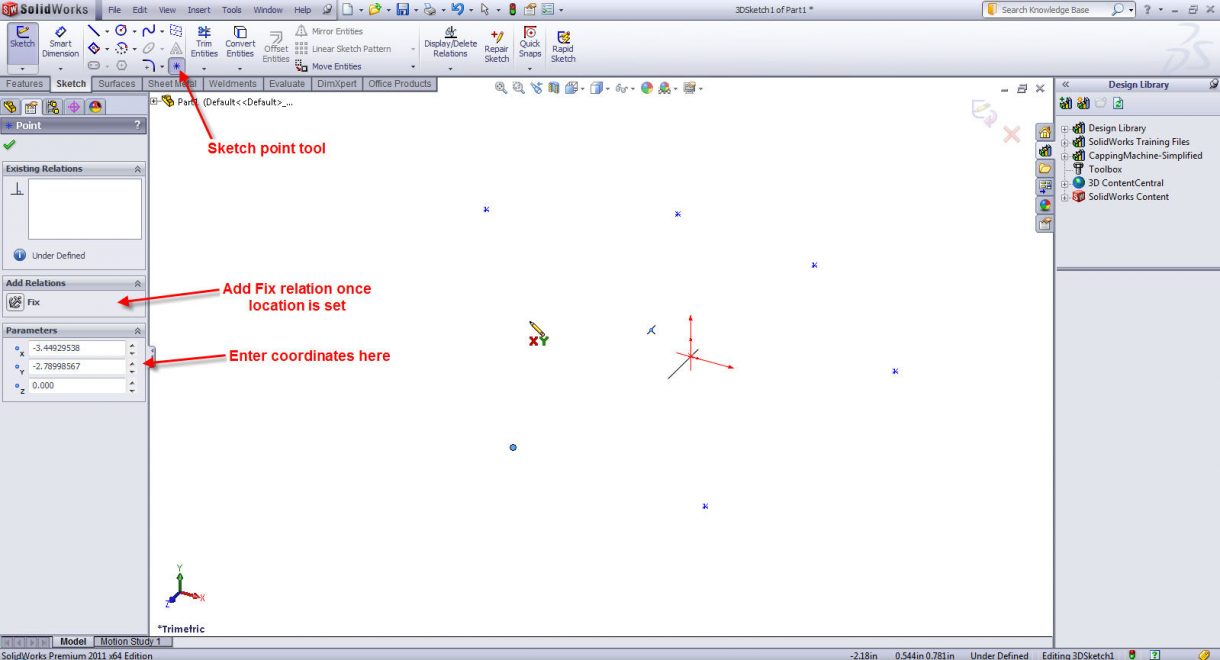Switch to the Surfaces tab

pos(117,84)
